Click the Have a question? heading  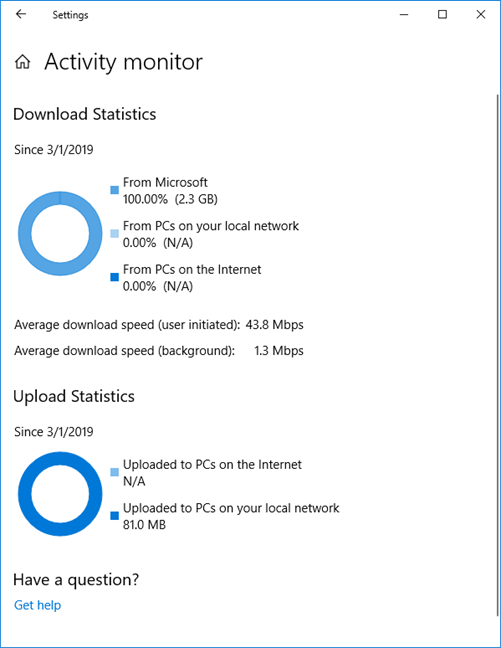pos(76,580)
